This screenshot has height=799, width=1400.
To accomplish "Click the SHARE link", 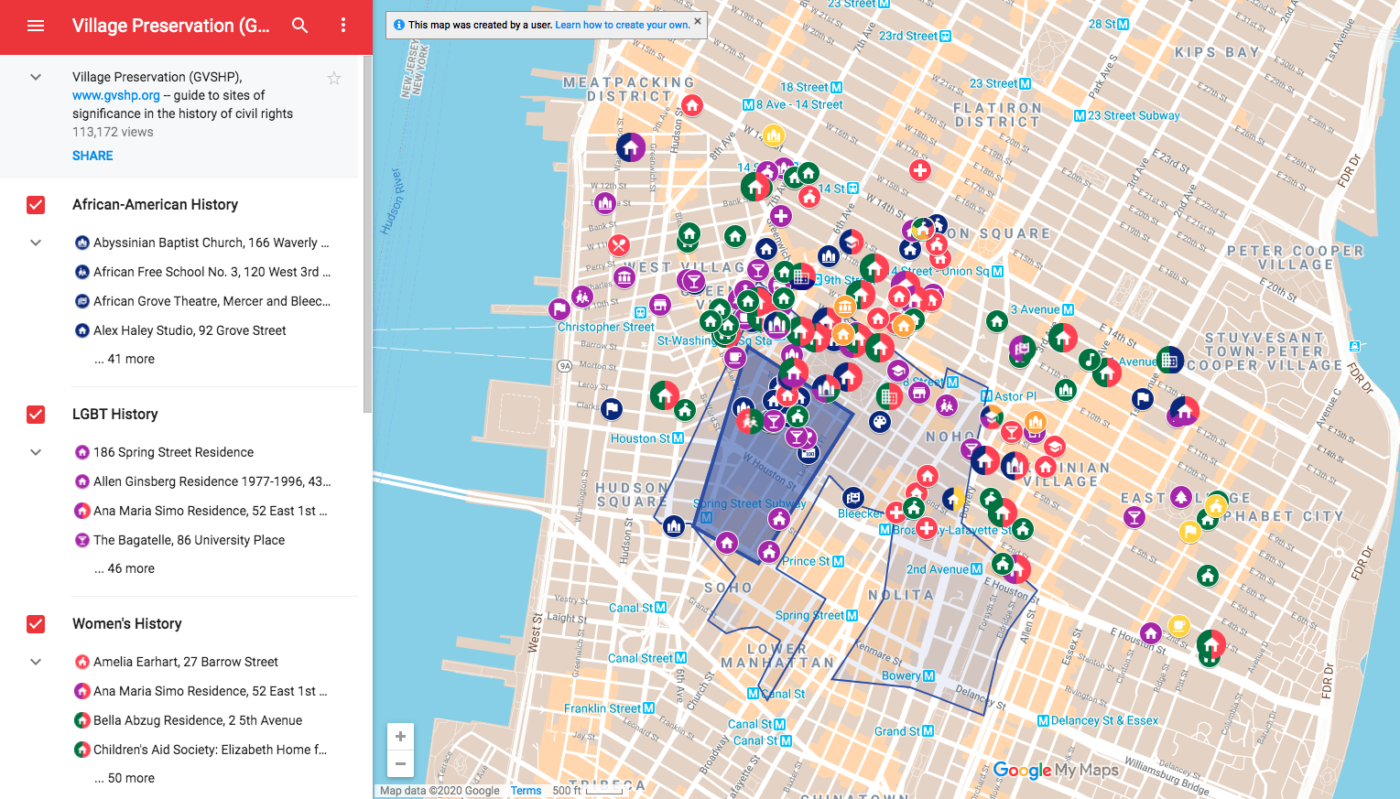I will click(x=92, y=156).
